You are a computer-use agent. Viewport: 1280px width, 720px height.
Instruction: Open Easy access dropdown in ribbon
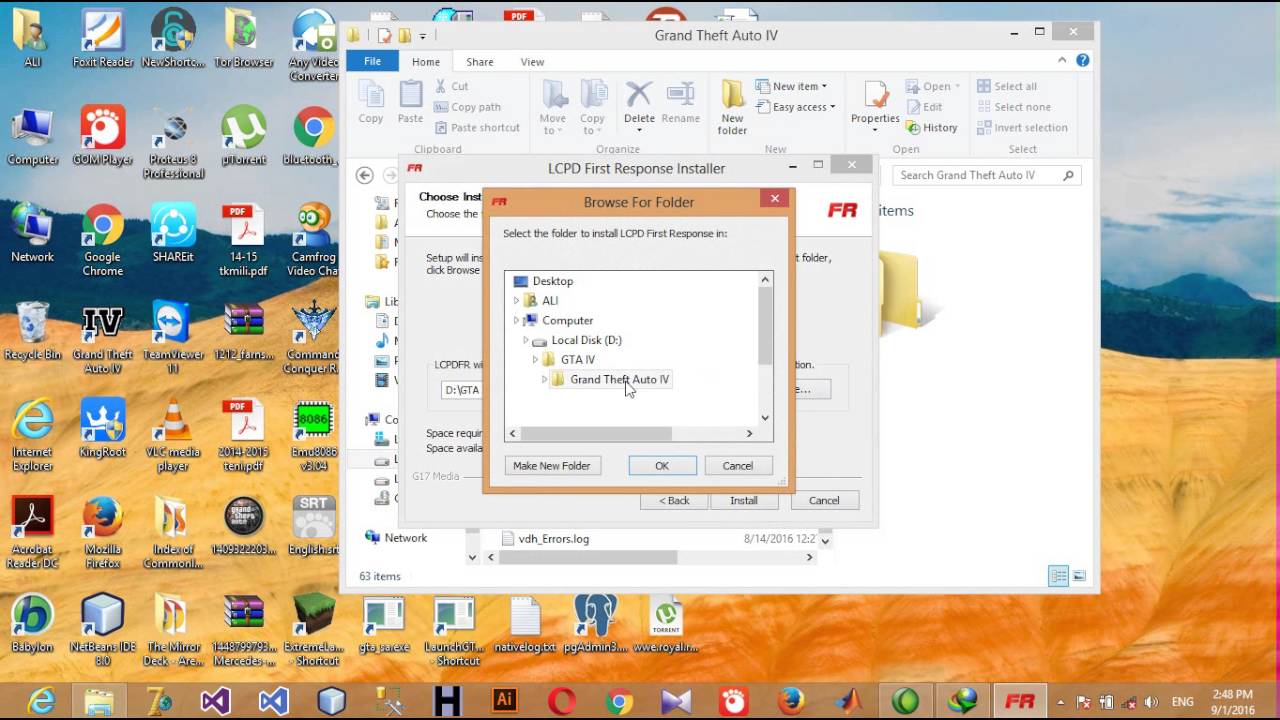click(796, 107)
